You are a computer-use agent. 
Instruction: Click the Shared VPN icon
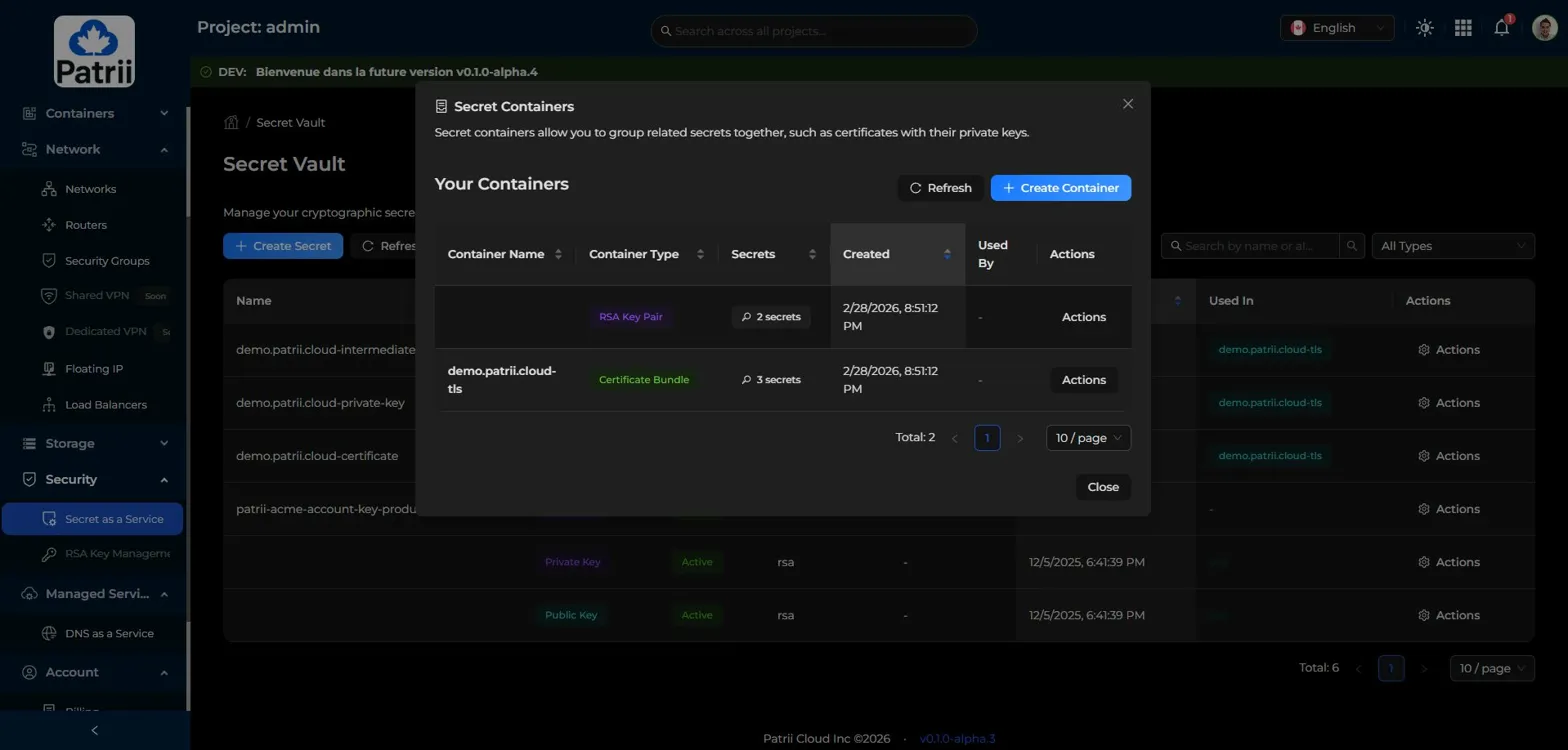pos(48,296)
